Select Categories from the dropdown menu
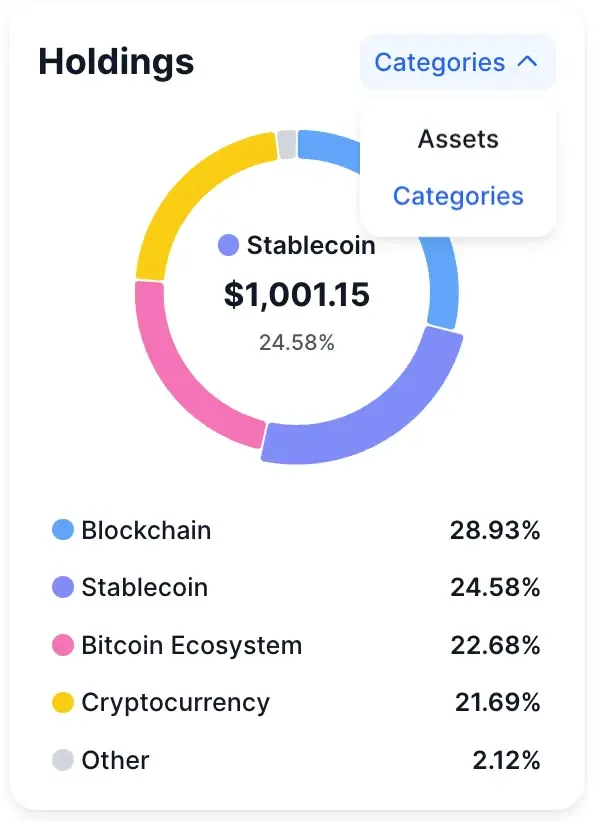The height and width of the screenshot is (822, 596). (x=458, y=196)
